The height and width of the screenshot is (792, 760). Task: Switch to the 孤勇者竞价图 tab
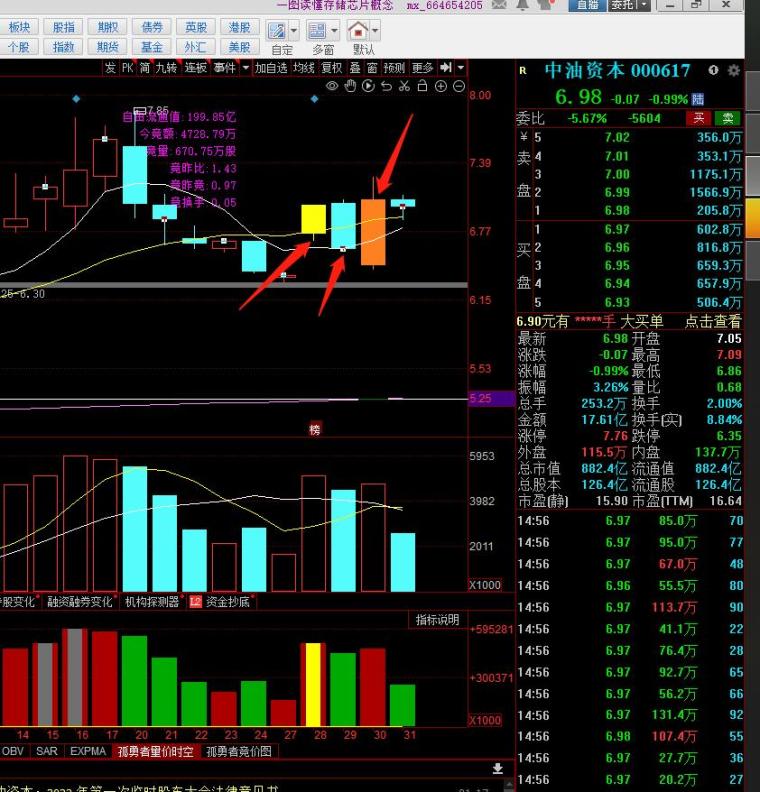[239, 751]
